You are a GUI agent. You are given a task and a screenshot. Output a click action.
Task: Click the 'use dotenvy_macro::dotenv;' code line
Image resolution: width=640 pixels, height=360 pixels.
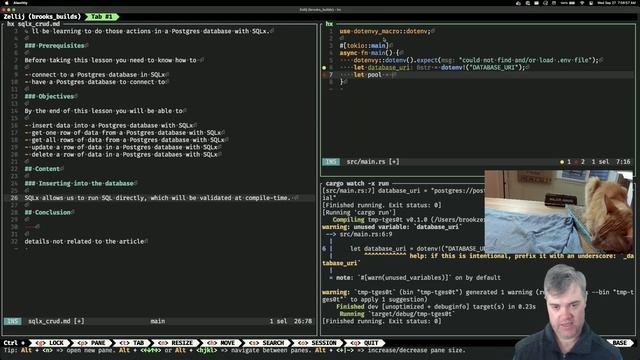pos(385,31)
